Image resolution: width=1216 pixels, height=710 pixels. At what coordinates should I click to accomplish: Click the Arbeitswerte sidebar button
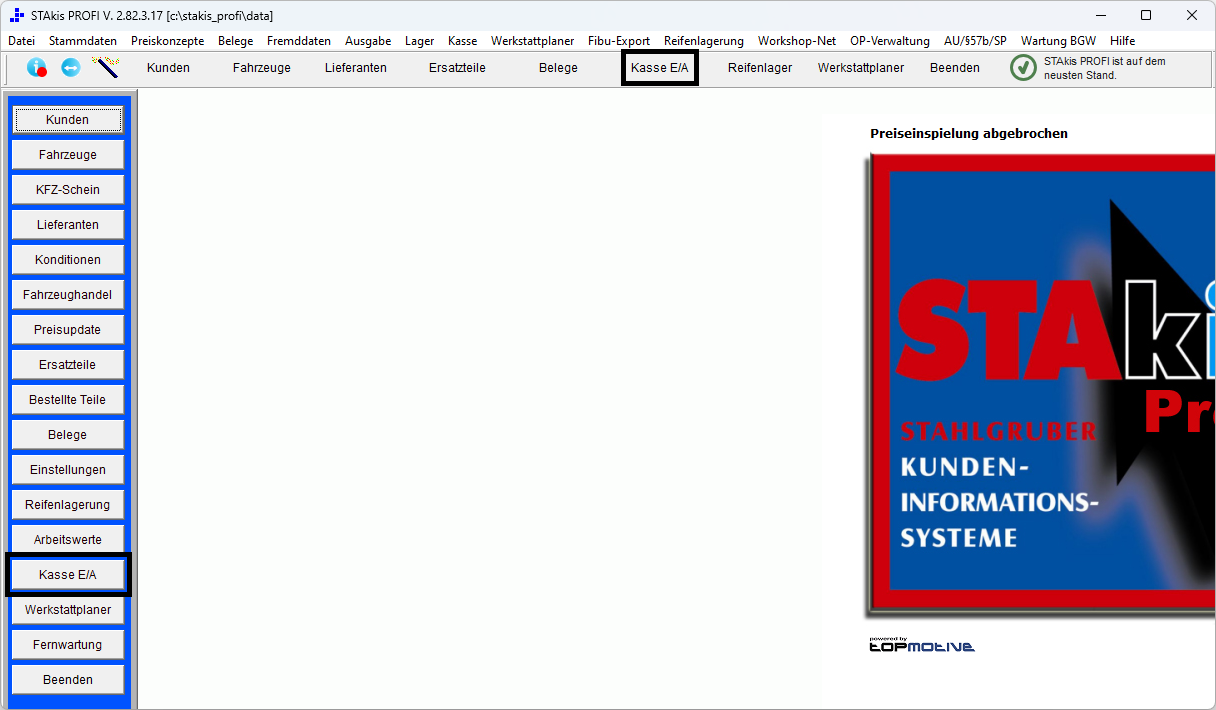tap(68, 540)
